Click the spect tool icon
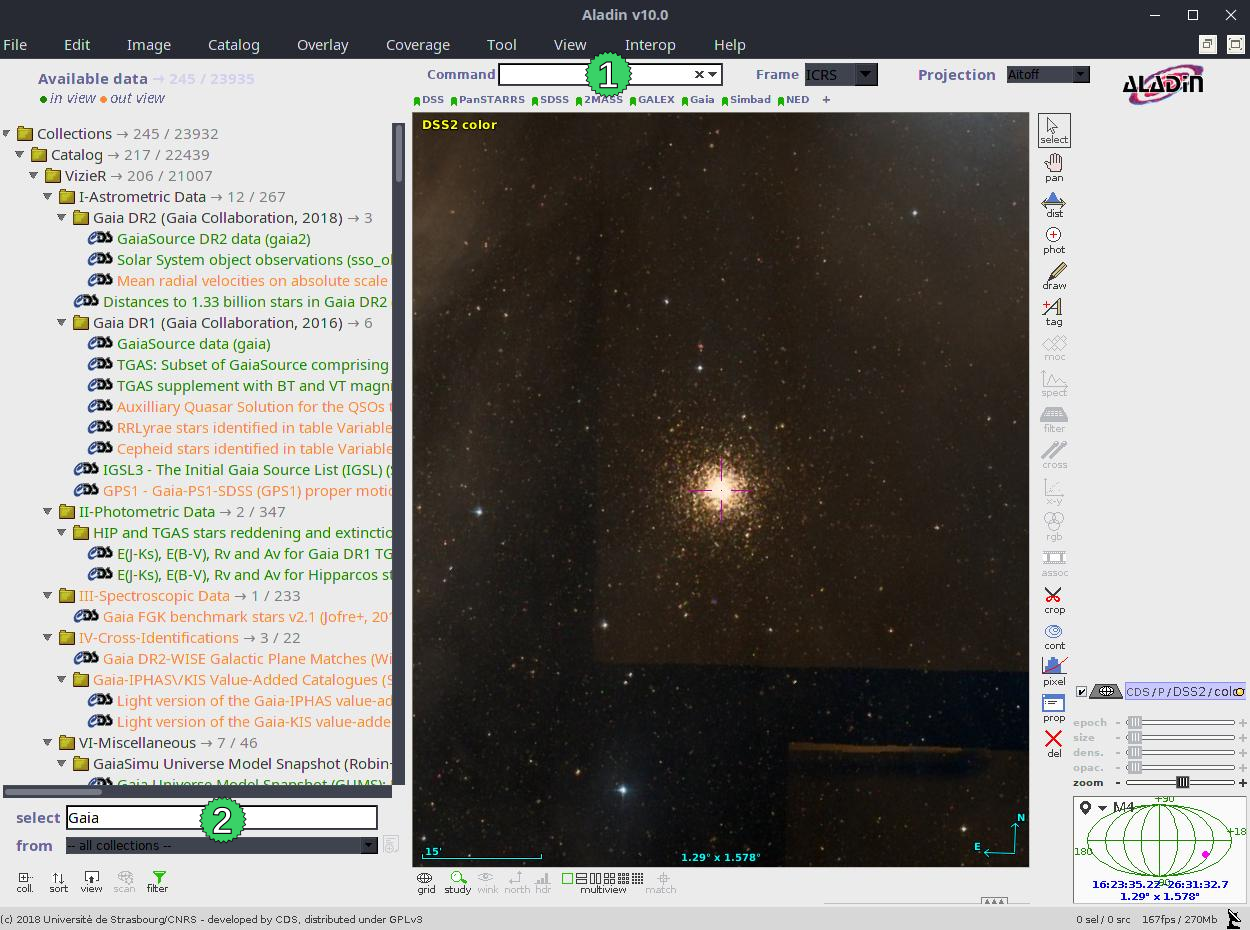 (x=1054, y=384)
